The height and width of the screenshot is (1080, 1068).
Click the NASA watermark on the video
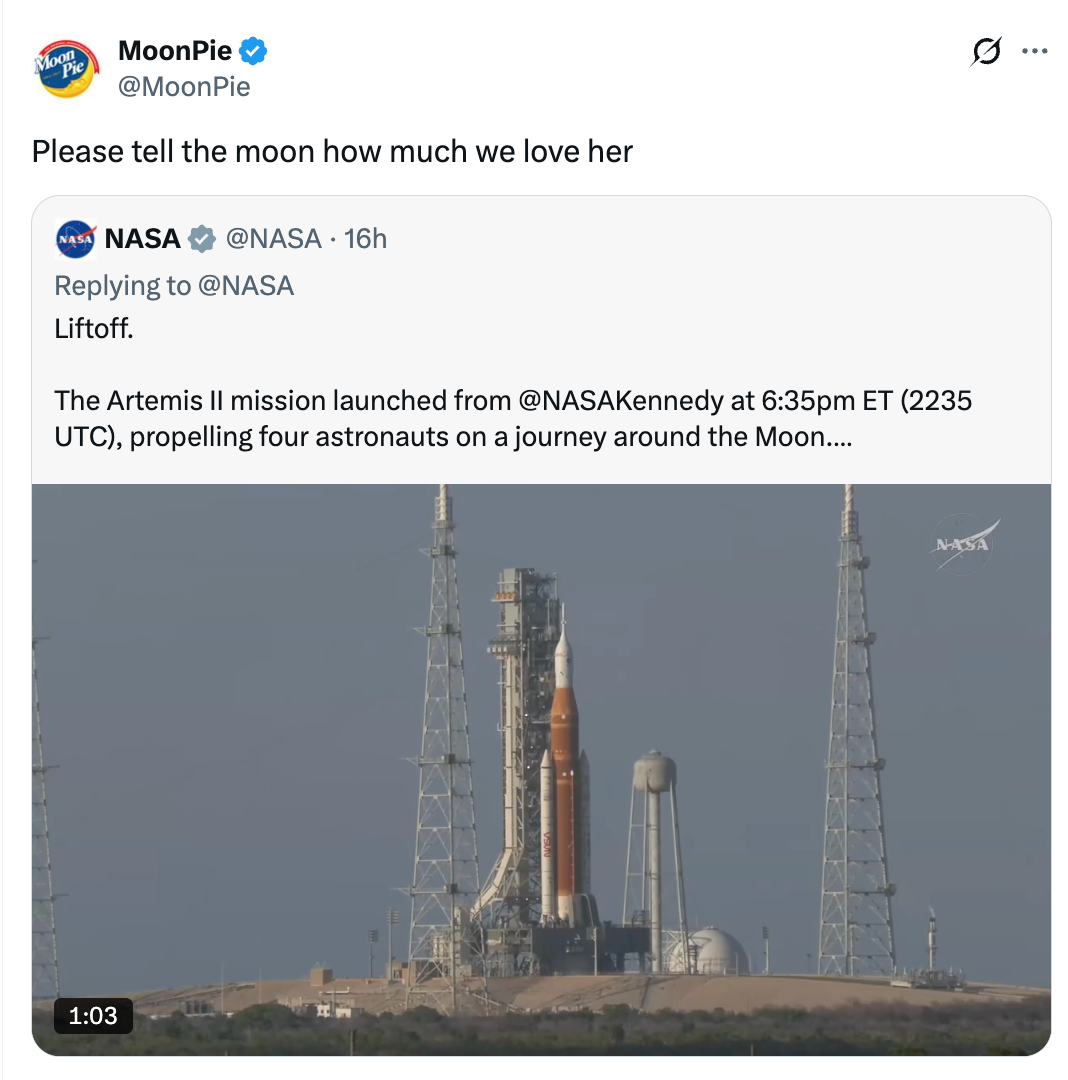pos(960,543)
